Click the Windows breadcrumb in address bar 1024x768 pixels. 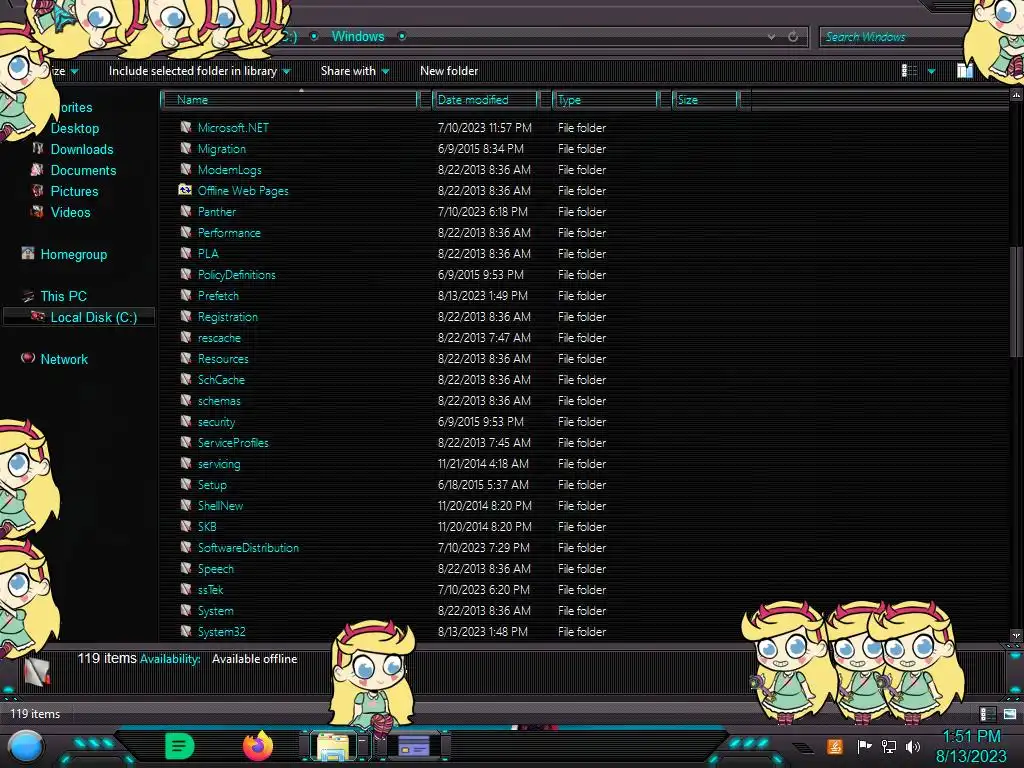pyautogui.click(x=358, y=37)
